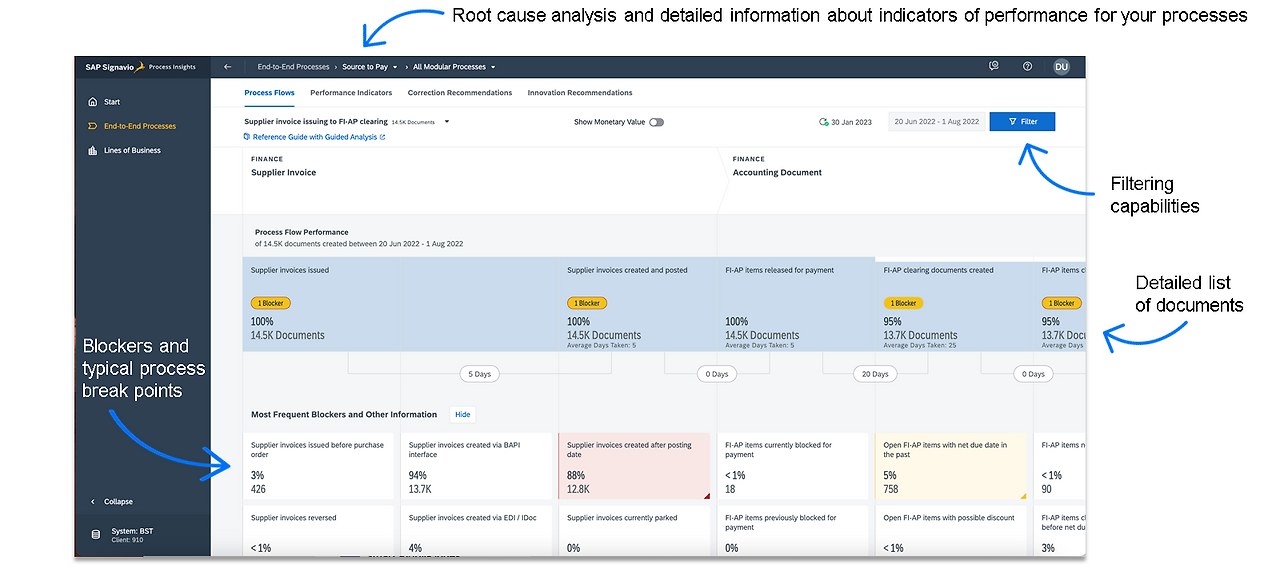The image size is (1280, 572).
Task: Click the 5 Days duration pill
Action: [479, 374]
